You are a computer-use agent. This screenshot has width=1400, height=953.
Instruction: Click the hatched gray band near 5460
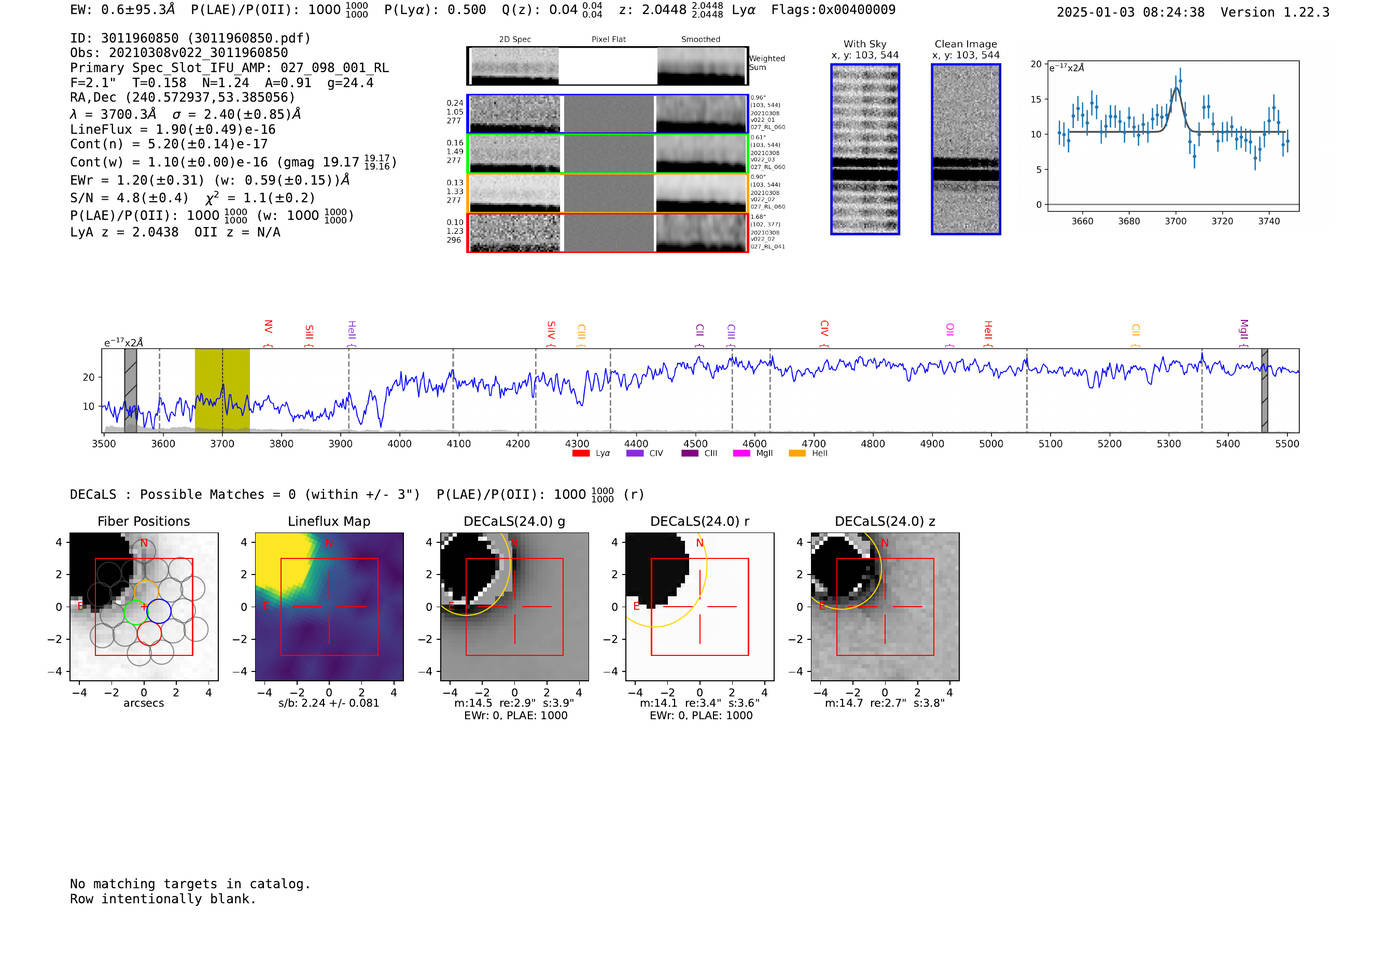(1264, 390)
